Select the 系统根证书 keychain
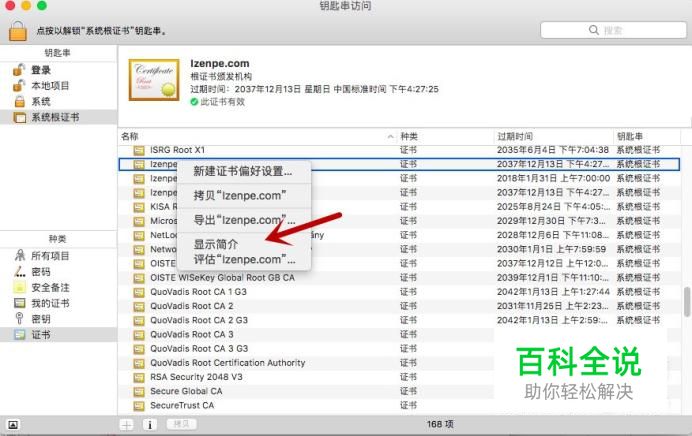 58,117
